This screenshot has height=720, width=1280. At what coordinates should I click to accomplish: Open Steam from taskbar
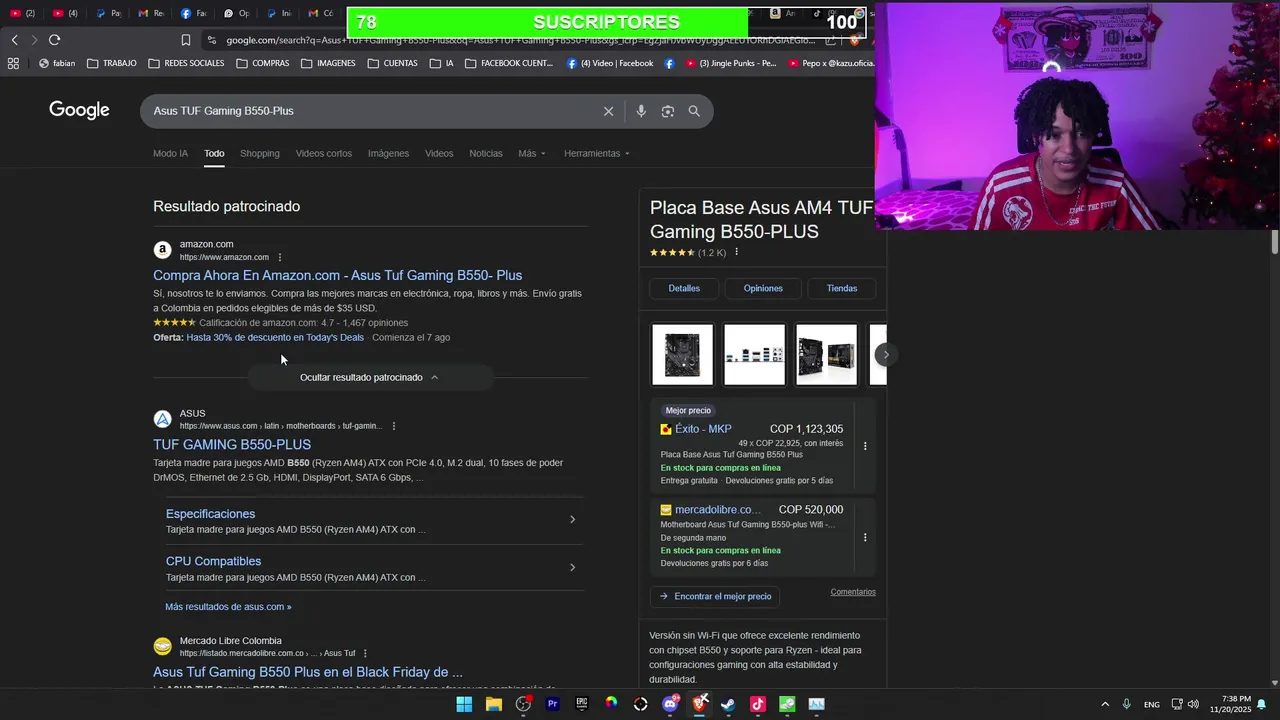(x=728, y=704)
